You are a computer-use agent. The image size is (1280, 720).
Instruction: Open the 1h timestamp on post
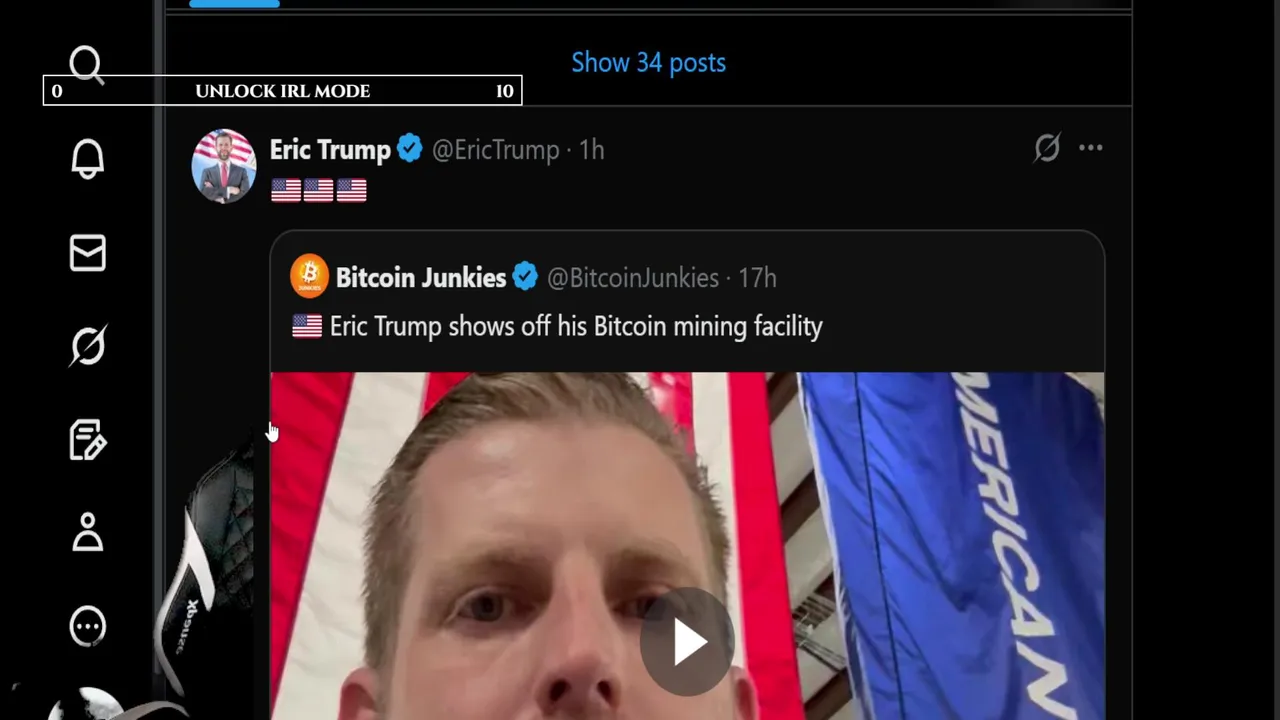(592, 150)
